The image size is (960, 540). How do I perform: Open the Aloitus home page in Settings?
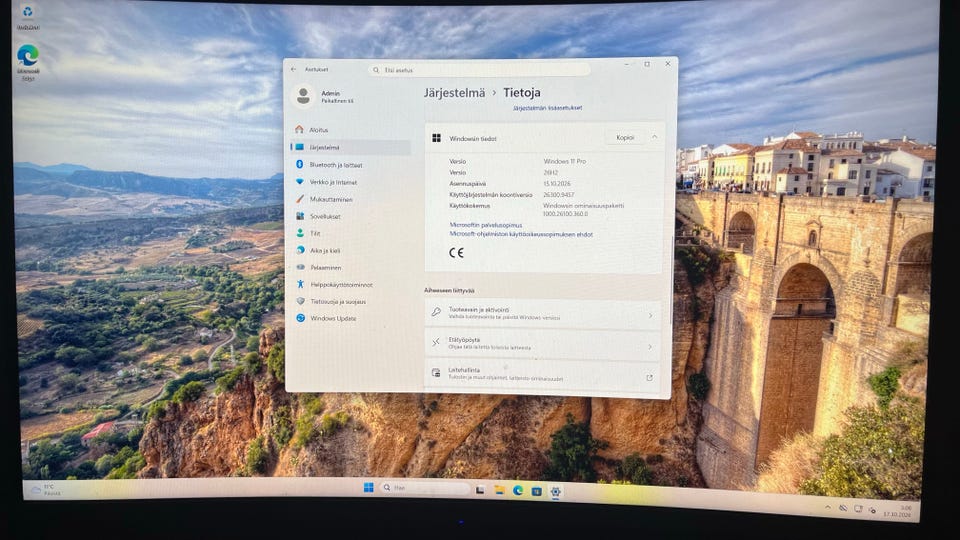350,130
